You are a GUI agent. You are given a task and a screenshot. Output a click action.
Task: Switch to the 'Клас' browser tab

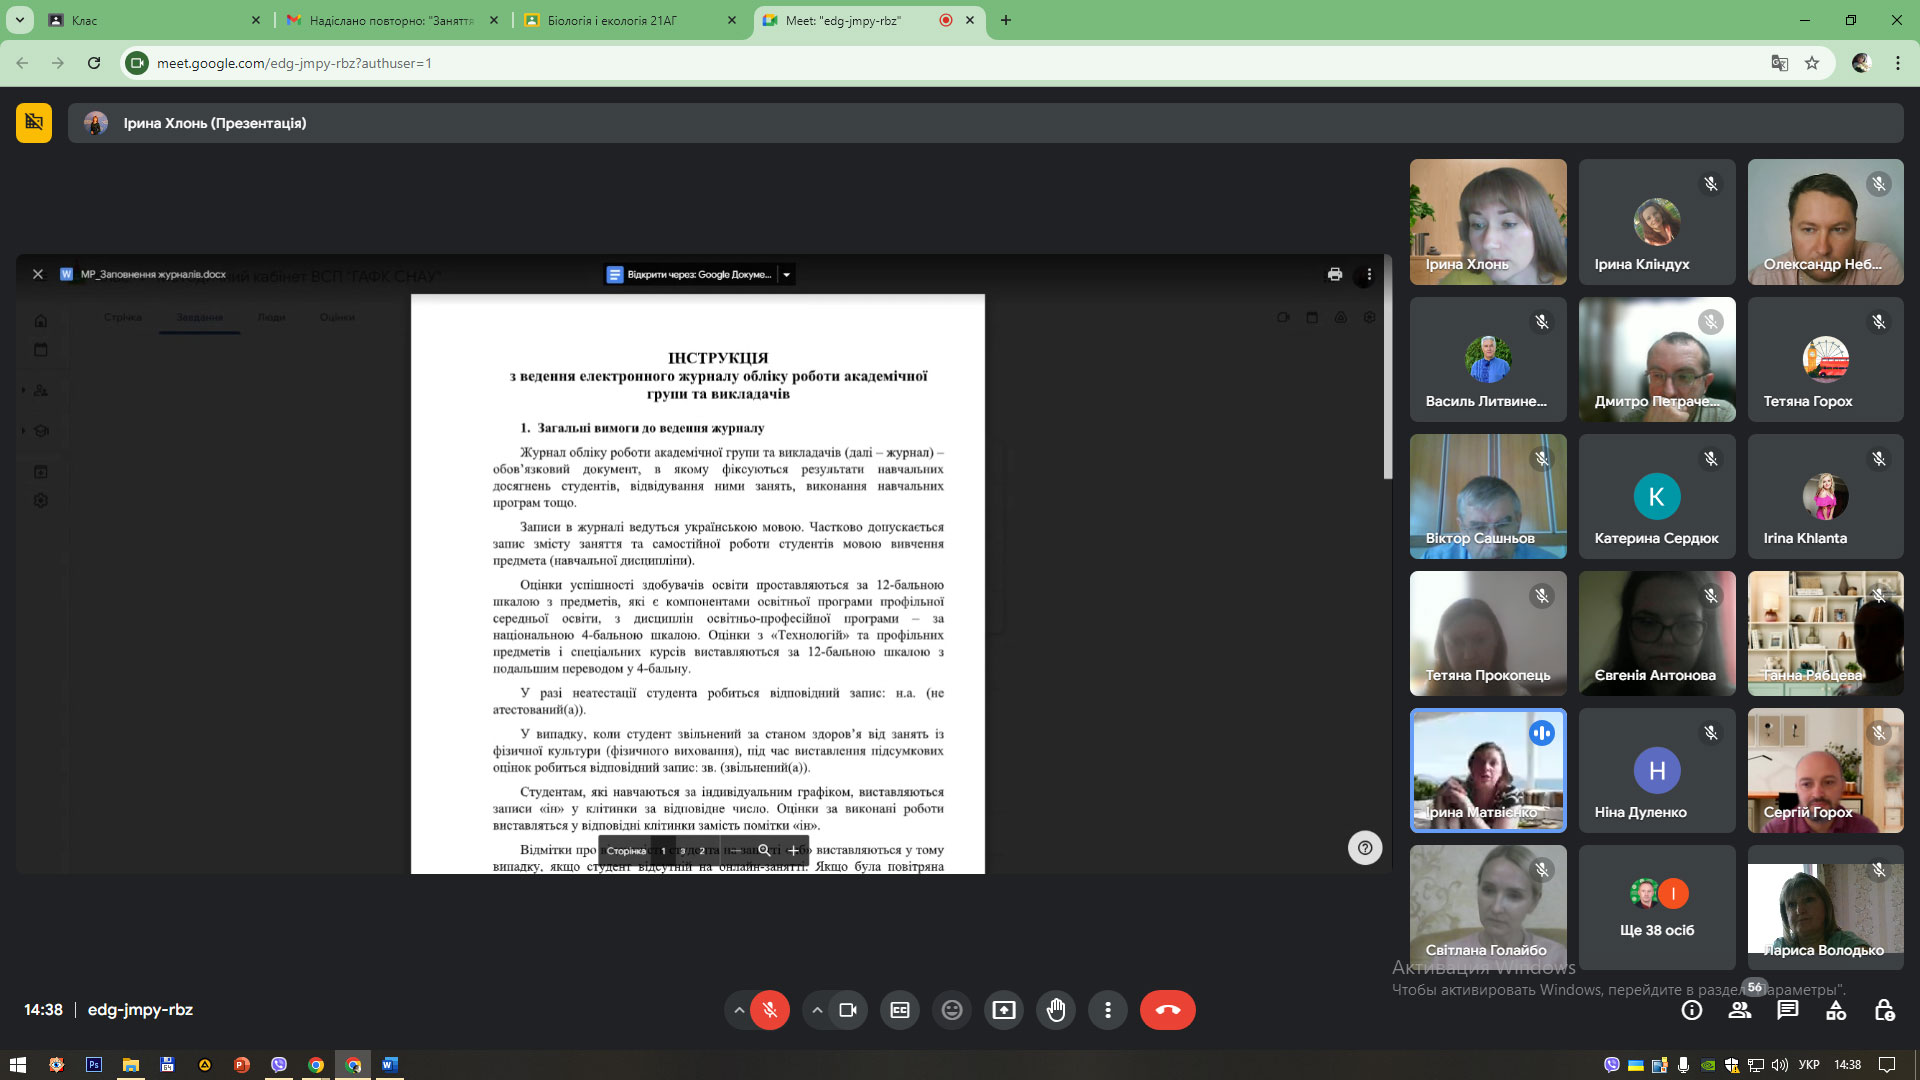pos(154,20)
